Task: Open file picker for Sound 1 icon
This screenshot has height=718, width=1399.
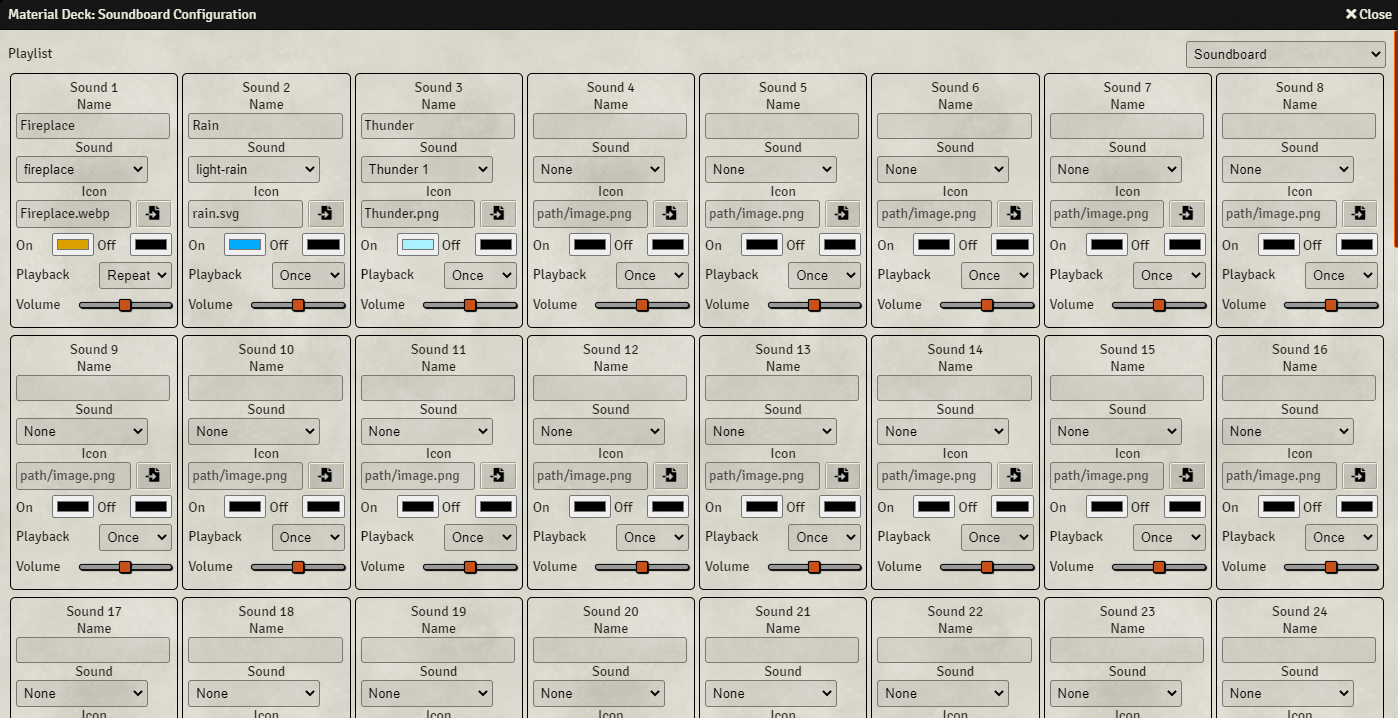Action: click(x=153, y=214)
